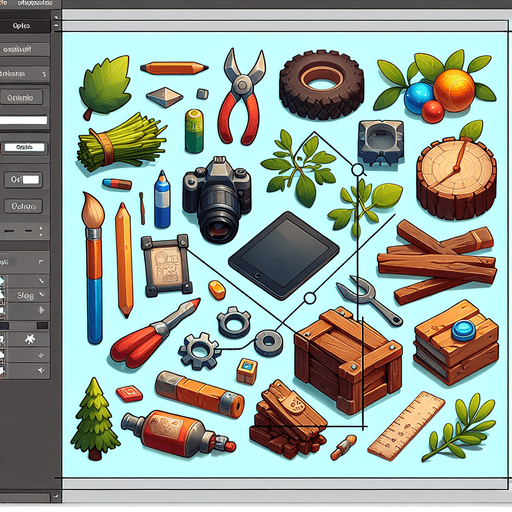512x512 pixels.
Task: Select the large wooden crate sprite
Action: pyautogui.click(x=348, y=360)
